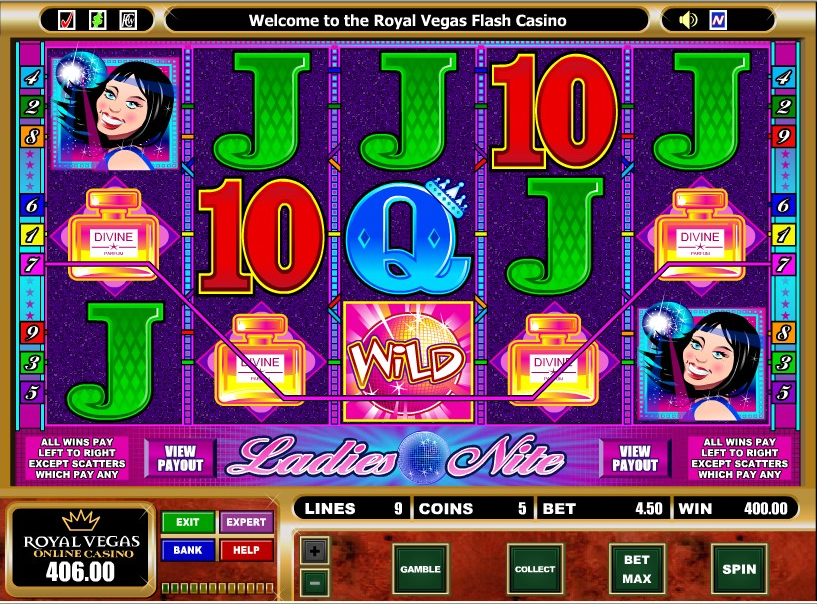Open the Bank menu

coord(188,550)
